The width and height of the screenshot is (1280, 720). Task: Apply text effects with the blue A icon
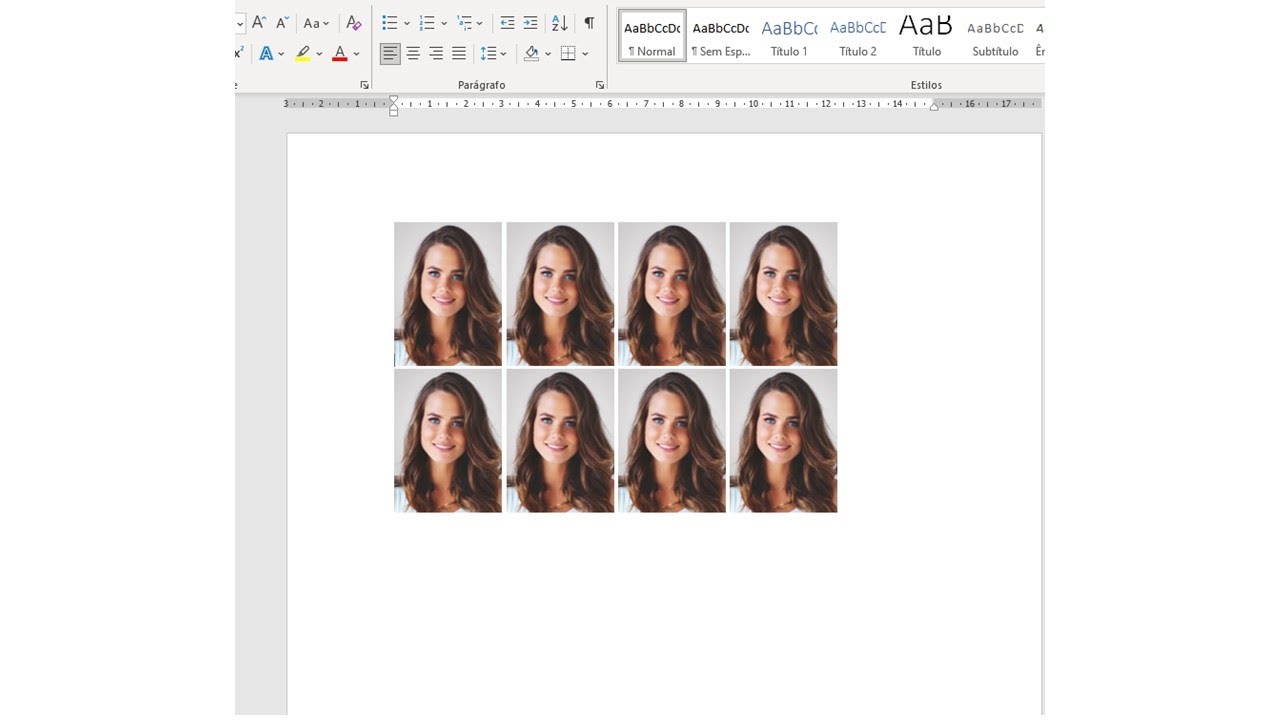tap(266, 54)
